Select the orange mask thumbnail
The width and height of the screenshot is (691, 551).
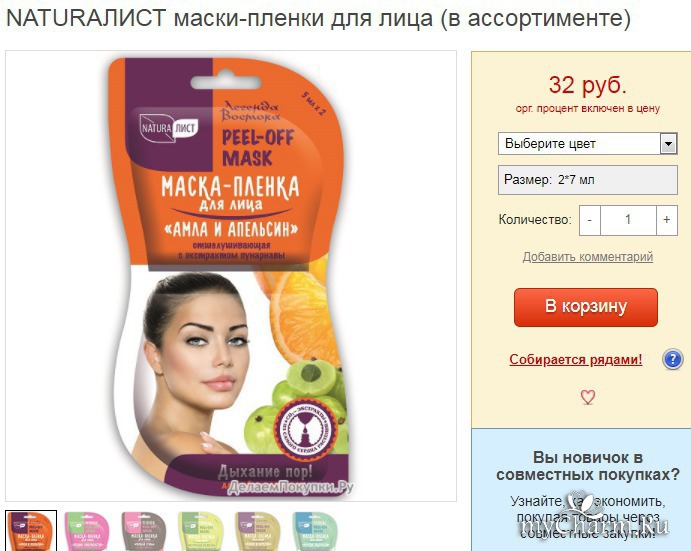click(x=31, y=531)
